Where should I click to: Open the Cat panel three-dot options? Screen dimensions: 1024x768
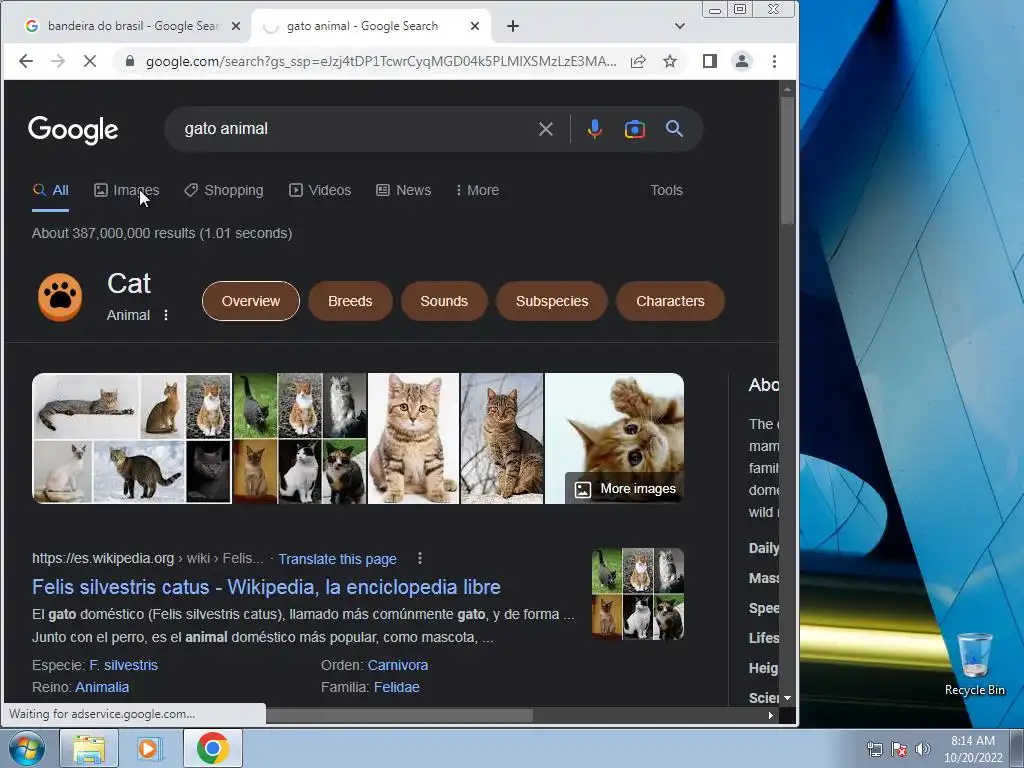point(166,315)
